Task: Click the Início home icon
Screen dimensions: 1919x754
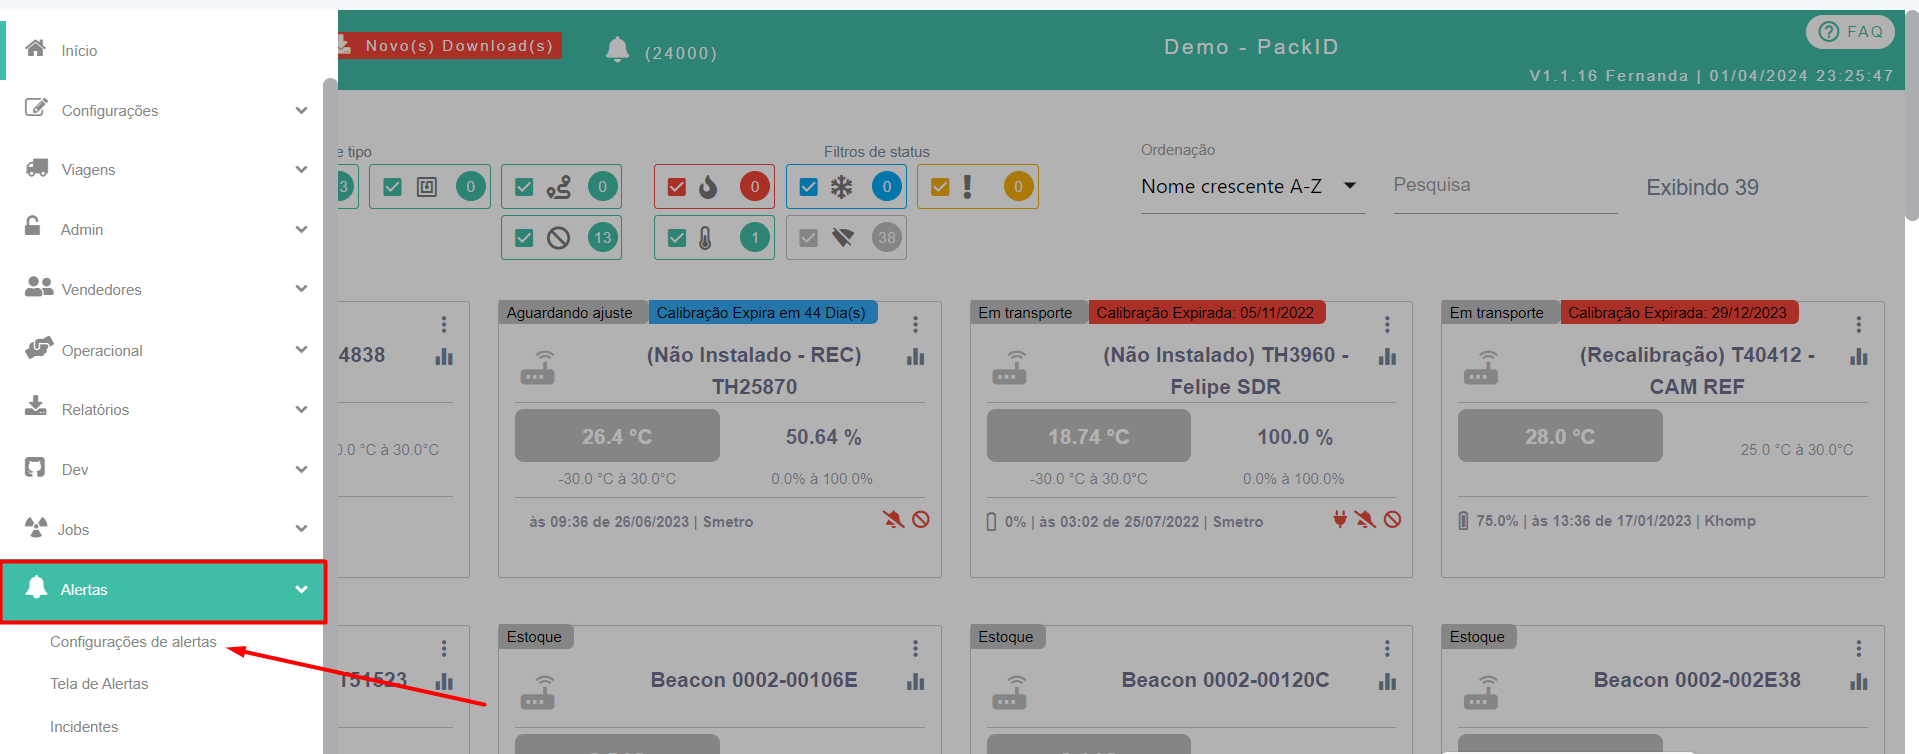Action: click(36, 49)
